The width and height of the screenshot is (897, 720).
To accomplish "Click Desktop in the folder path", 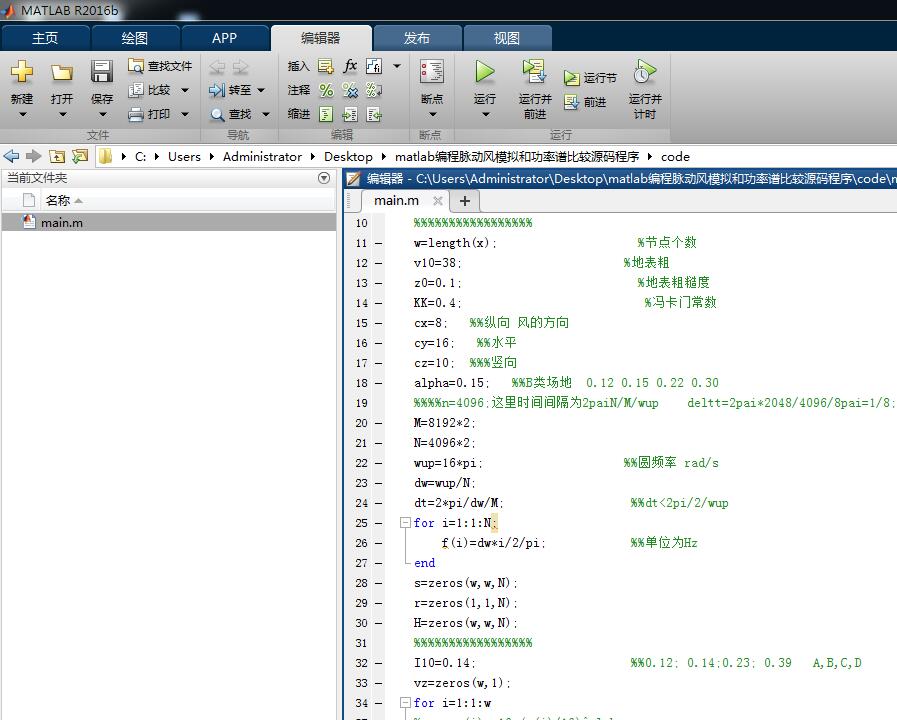I will (x=348, y=157).
